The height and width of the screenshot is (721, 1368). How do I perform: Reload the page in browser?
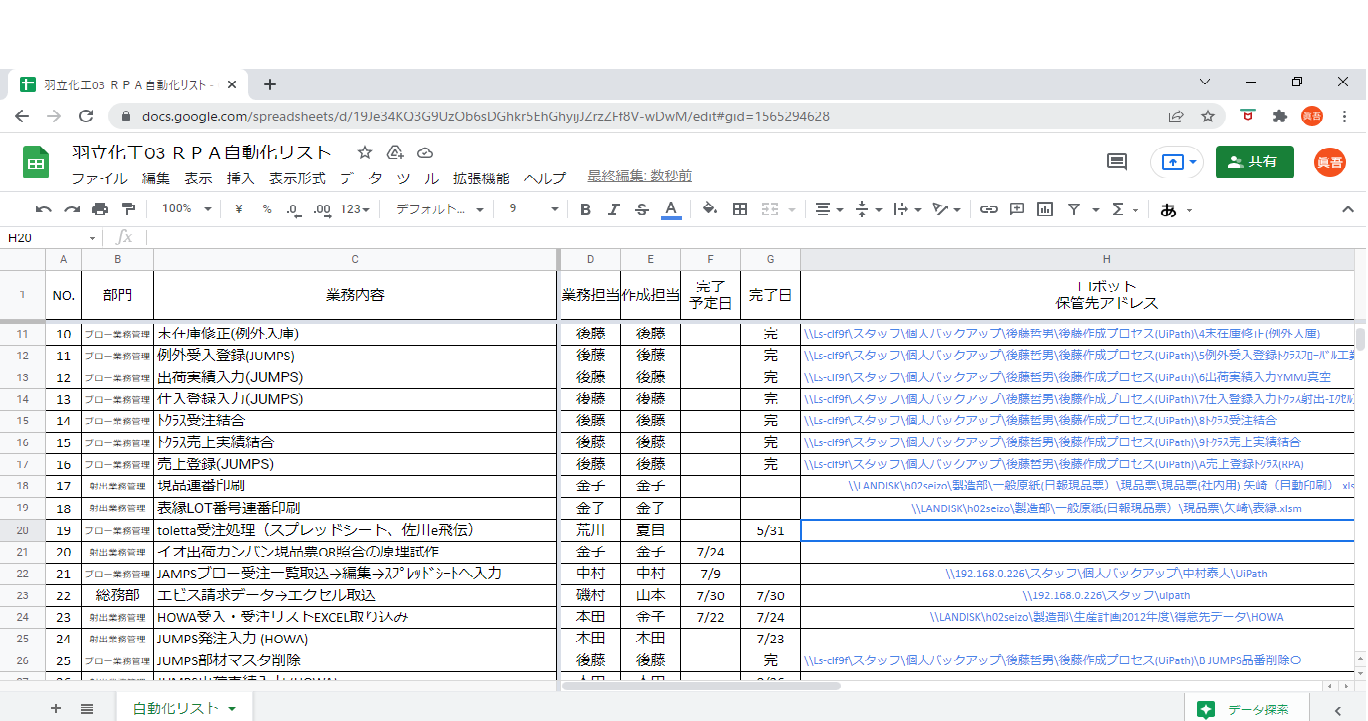[x=87, y=117]
